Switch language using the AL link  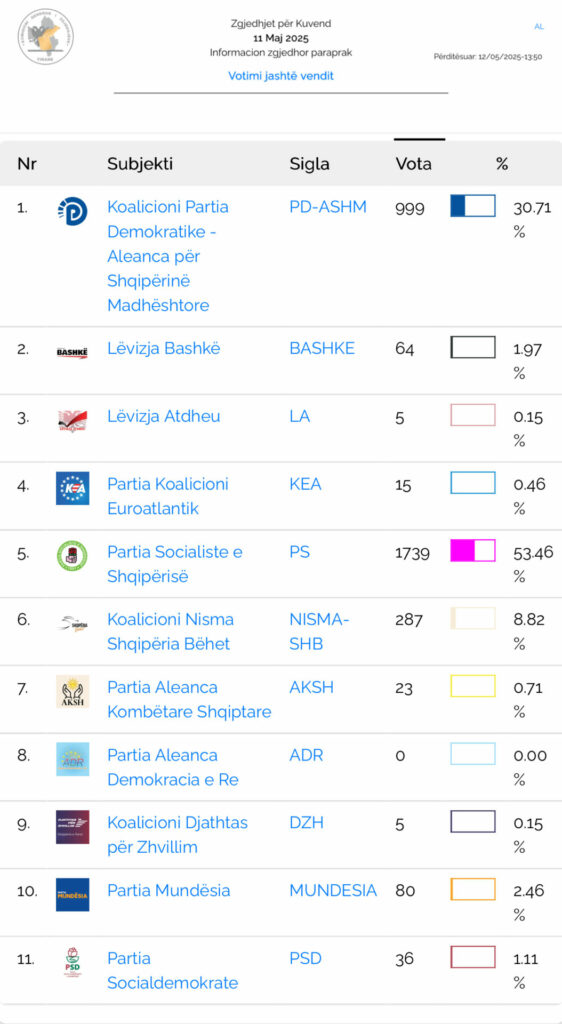pos(539,26)
